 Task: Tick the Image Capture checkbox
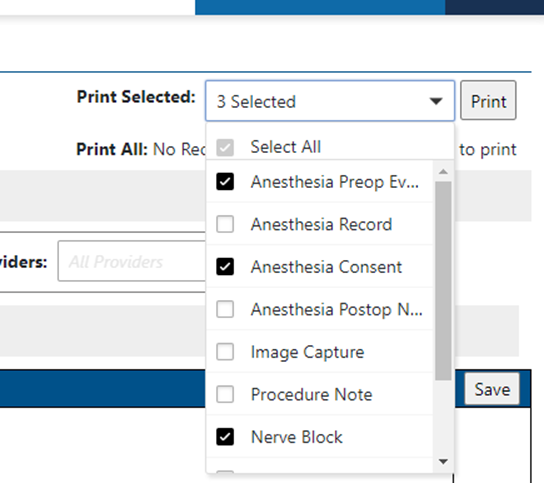tap(225, 352)
